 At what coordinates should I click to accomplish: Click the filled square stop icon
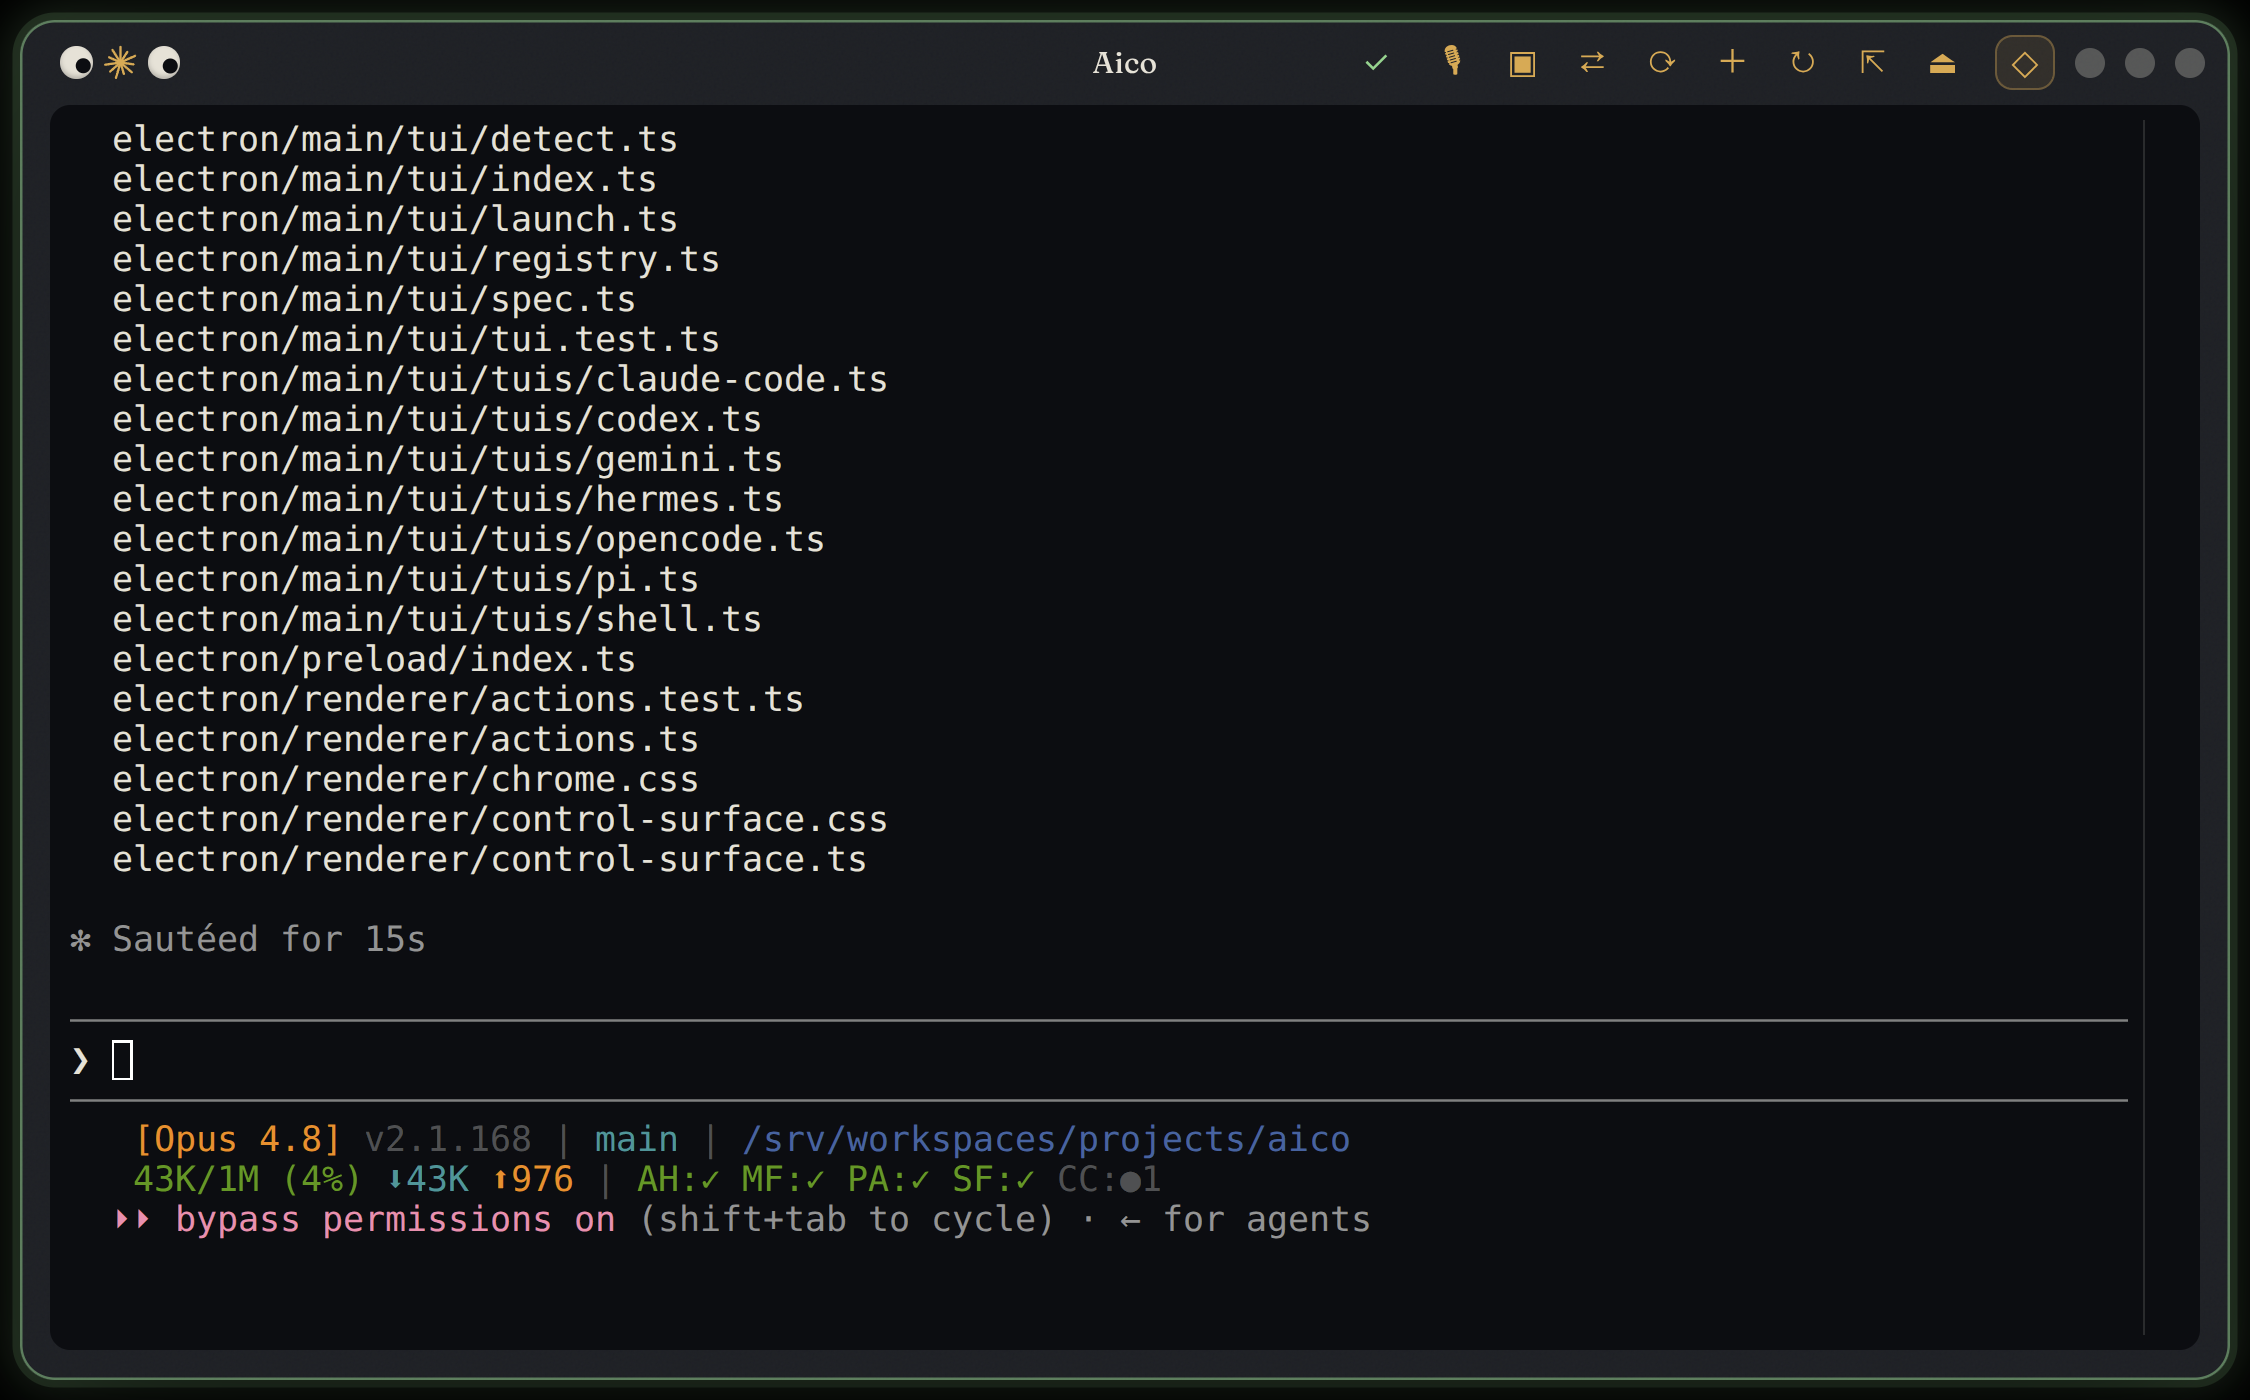(1522, 64)
